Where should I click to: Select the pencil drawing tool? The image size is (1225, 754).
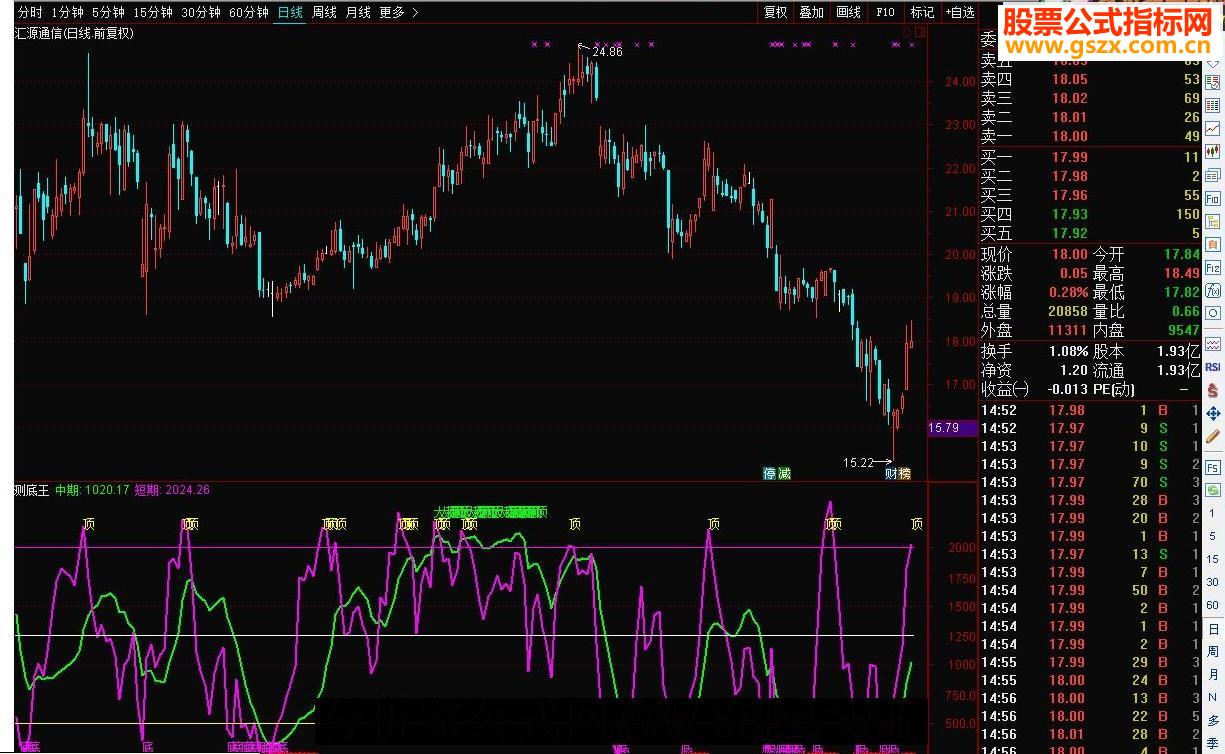[x=1213, y=436]
